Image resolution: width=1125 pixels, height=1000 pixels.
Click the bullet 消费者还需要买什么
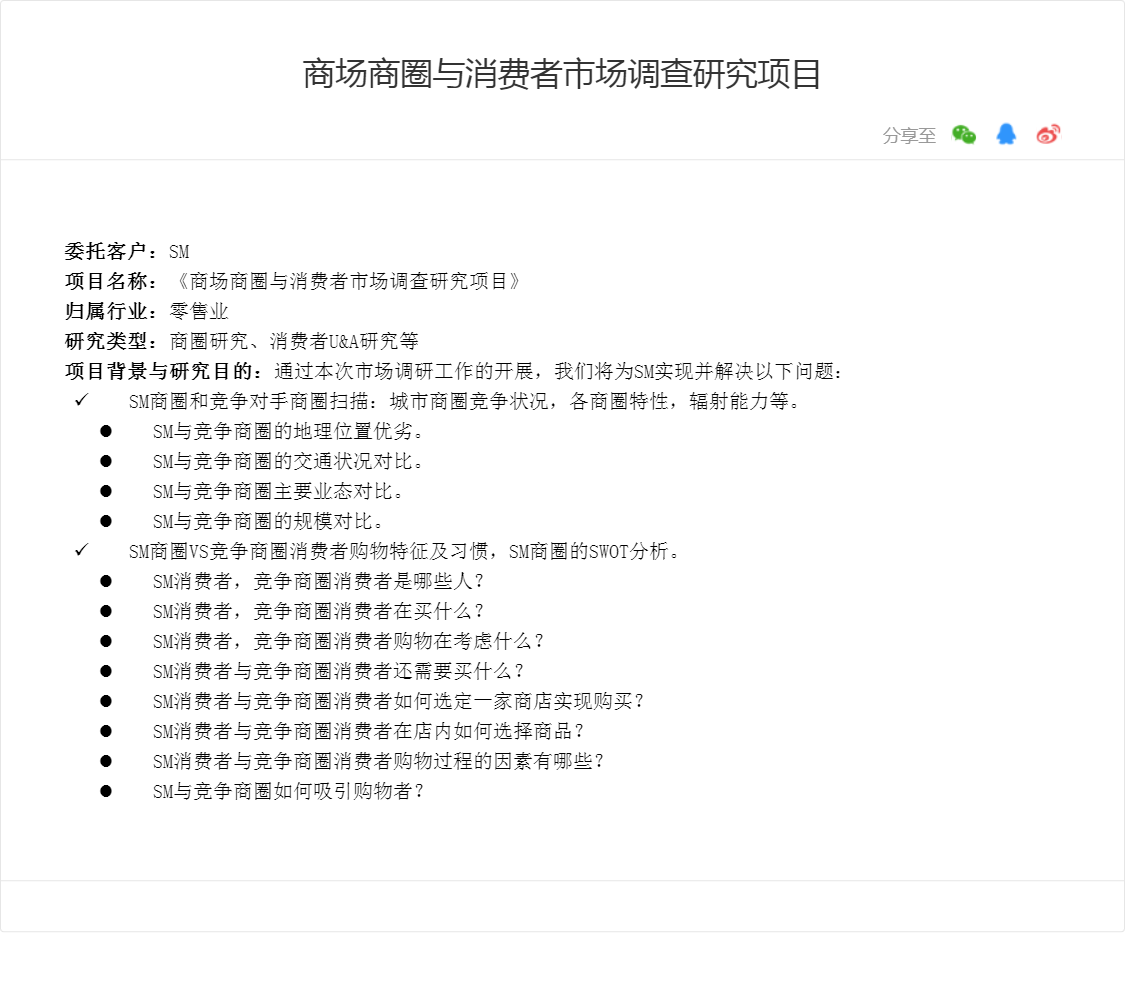(x=339, y=671)
